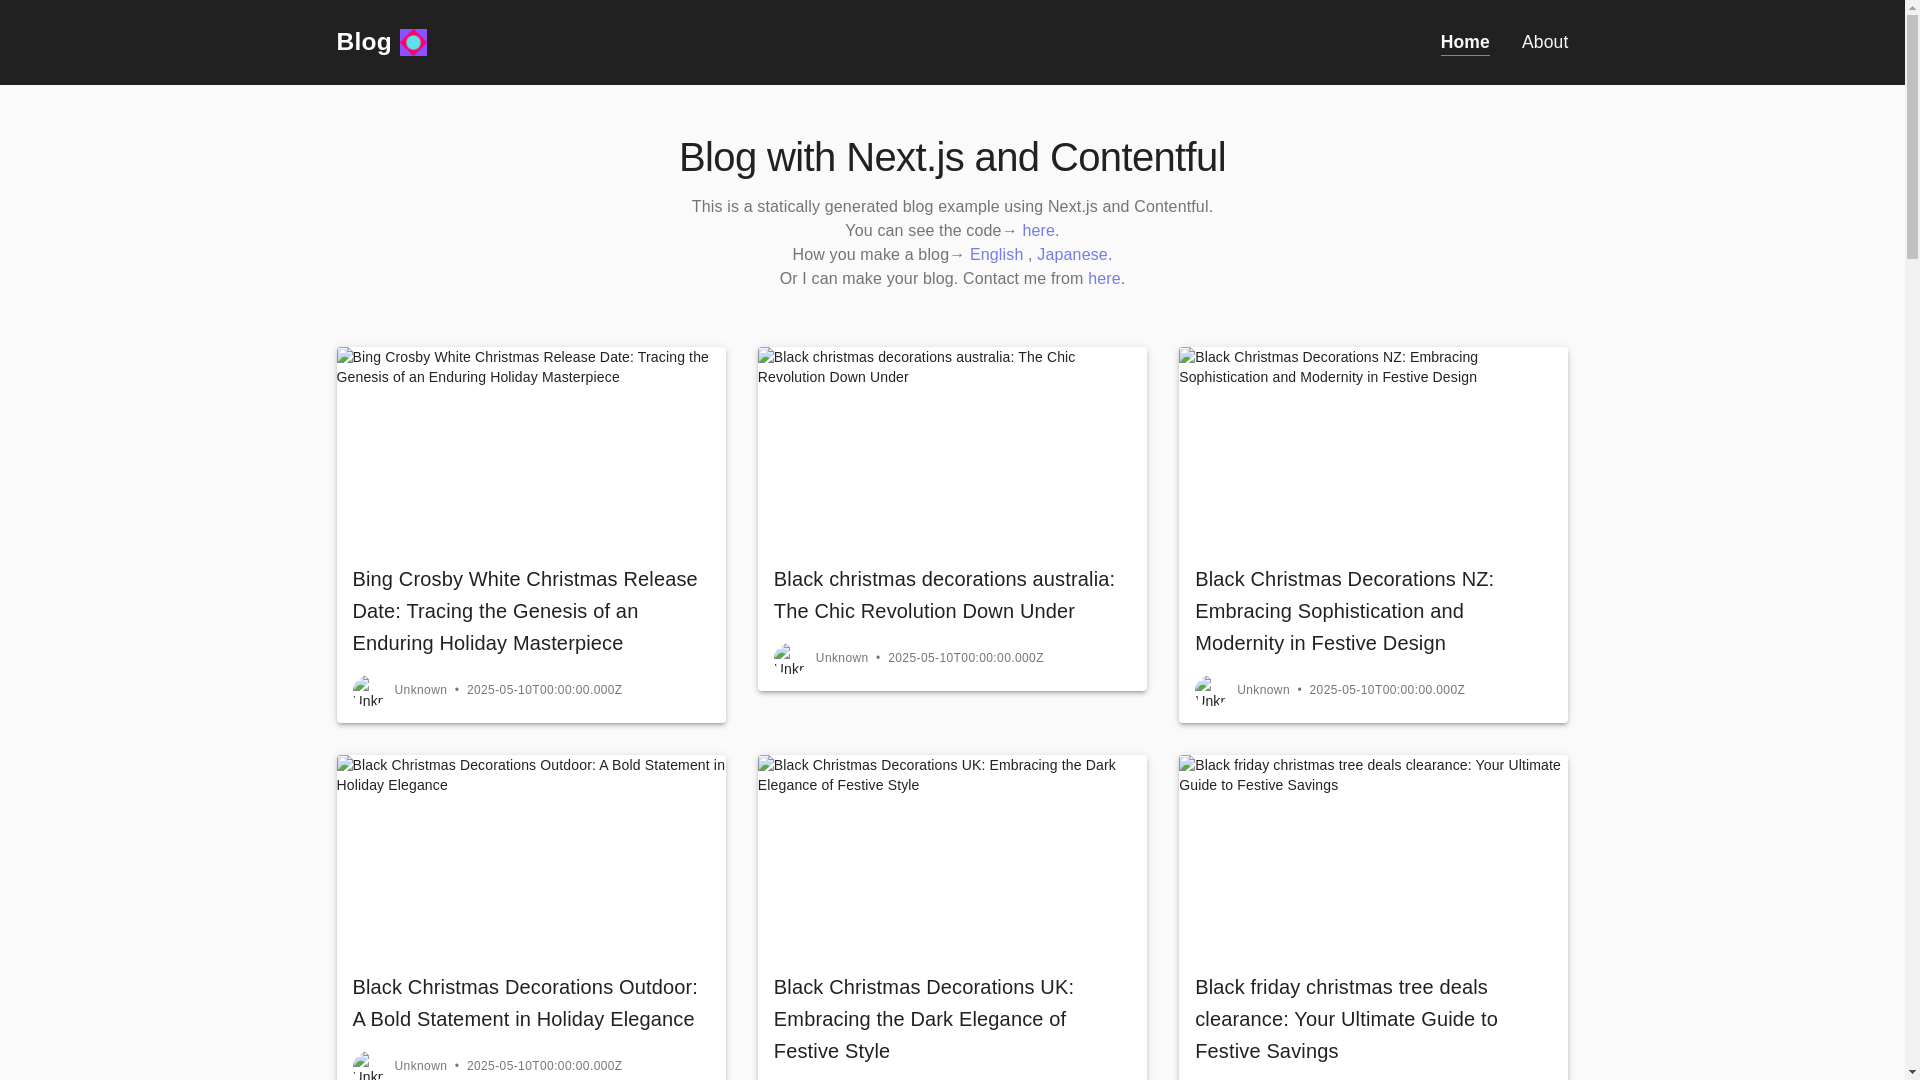Open the English blog tutorial link
The image size is (1920, 1080).
tap(996, 254)
